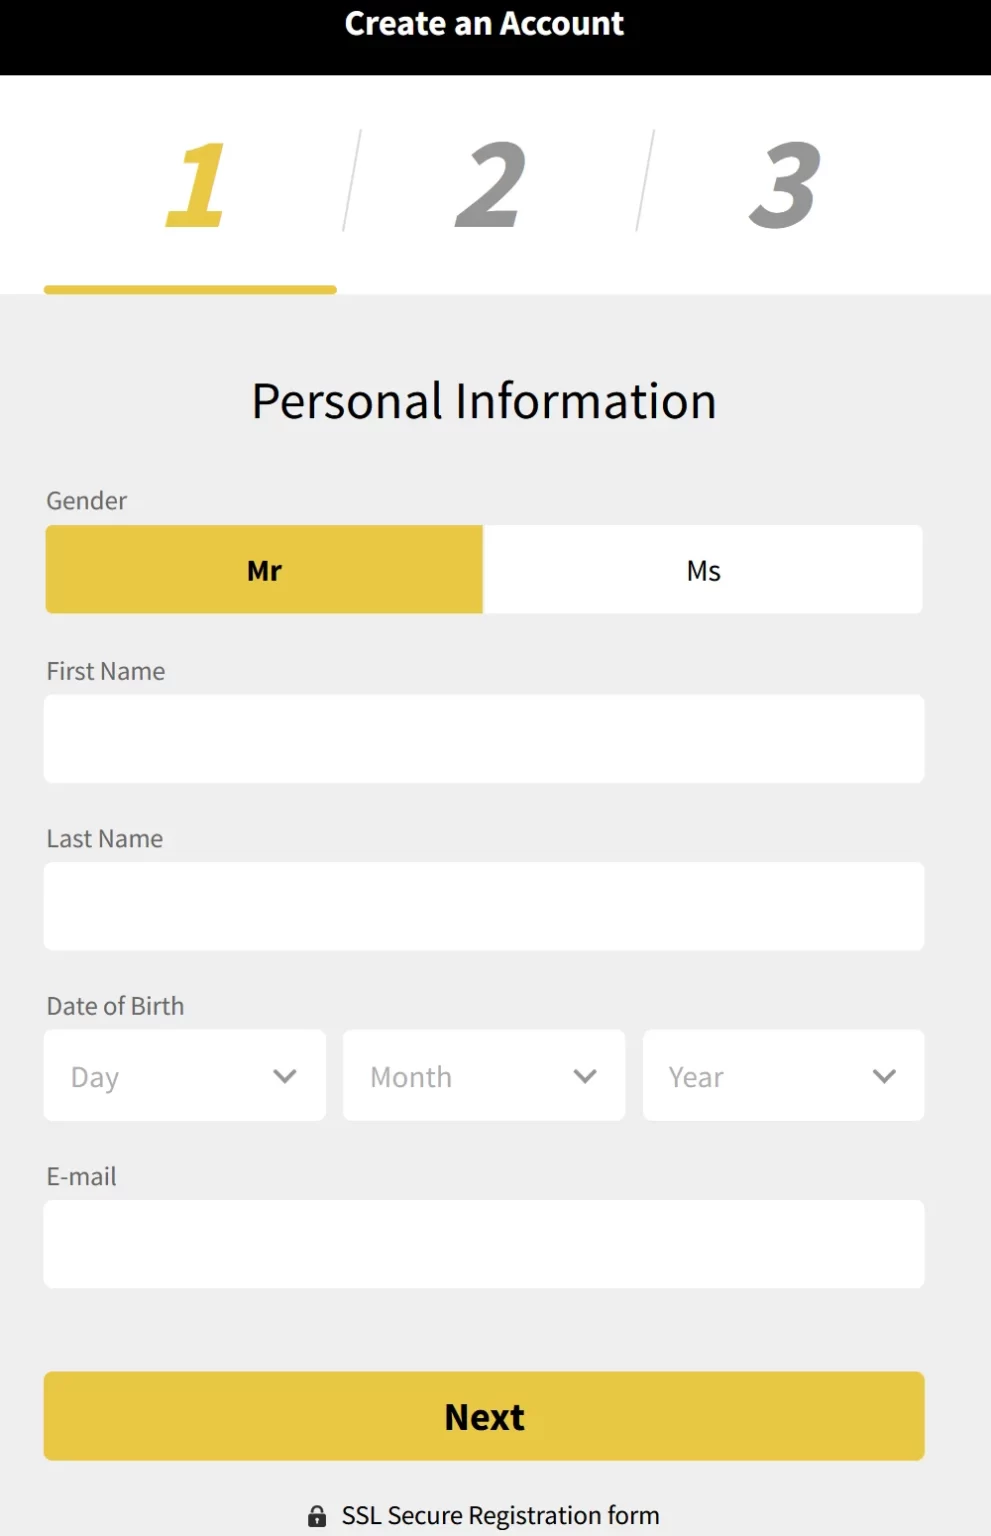Image resolution: width=991 pixels, height=1536 pixels.
Task: Select the Mr gender option
Action: [x=264, y=570]
